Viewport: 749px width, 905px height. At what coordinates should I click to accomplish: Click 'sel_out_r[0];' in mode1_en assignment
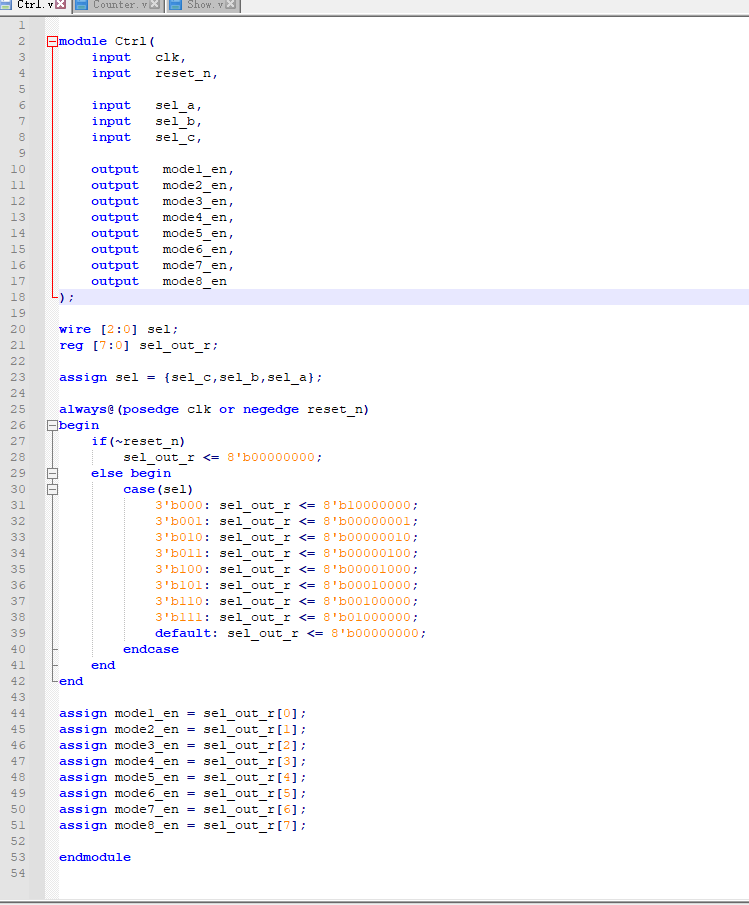[x=254, y=713]
